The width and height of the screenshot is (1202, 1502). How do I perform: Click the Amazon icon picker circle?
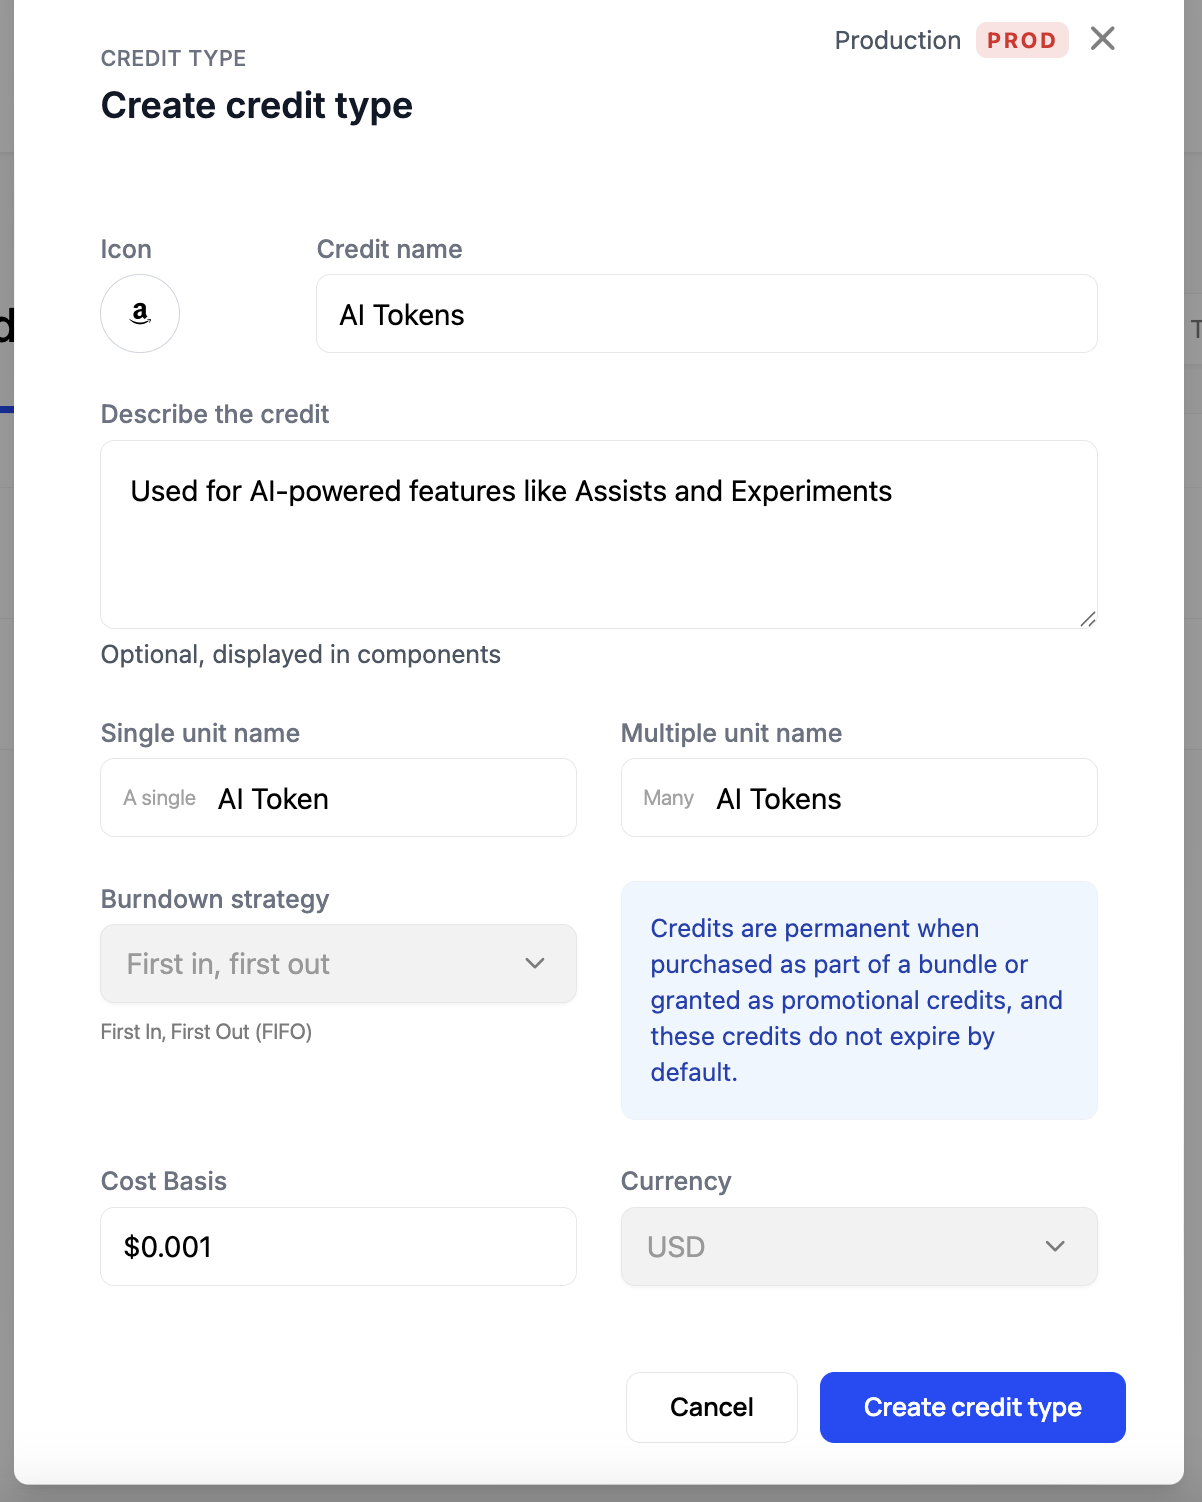140,314
